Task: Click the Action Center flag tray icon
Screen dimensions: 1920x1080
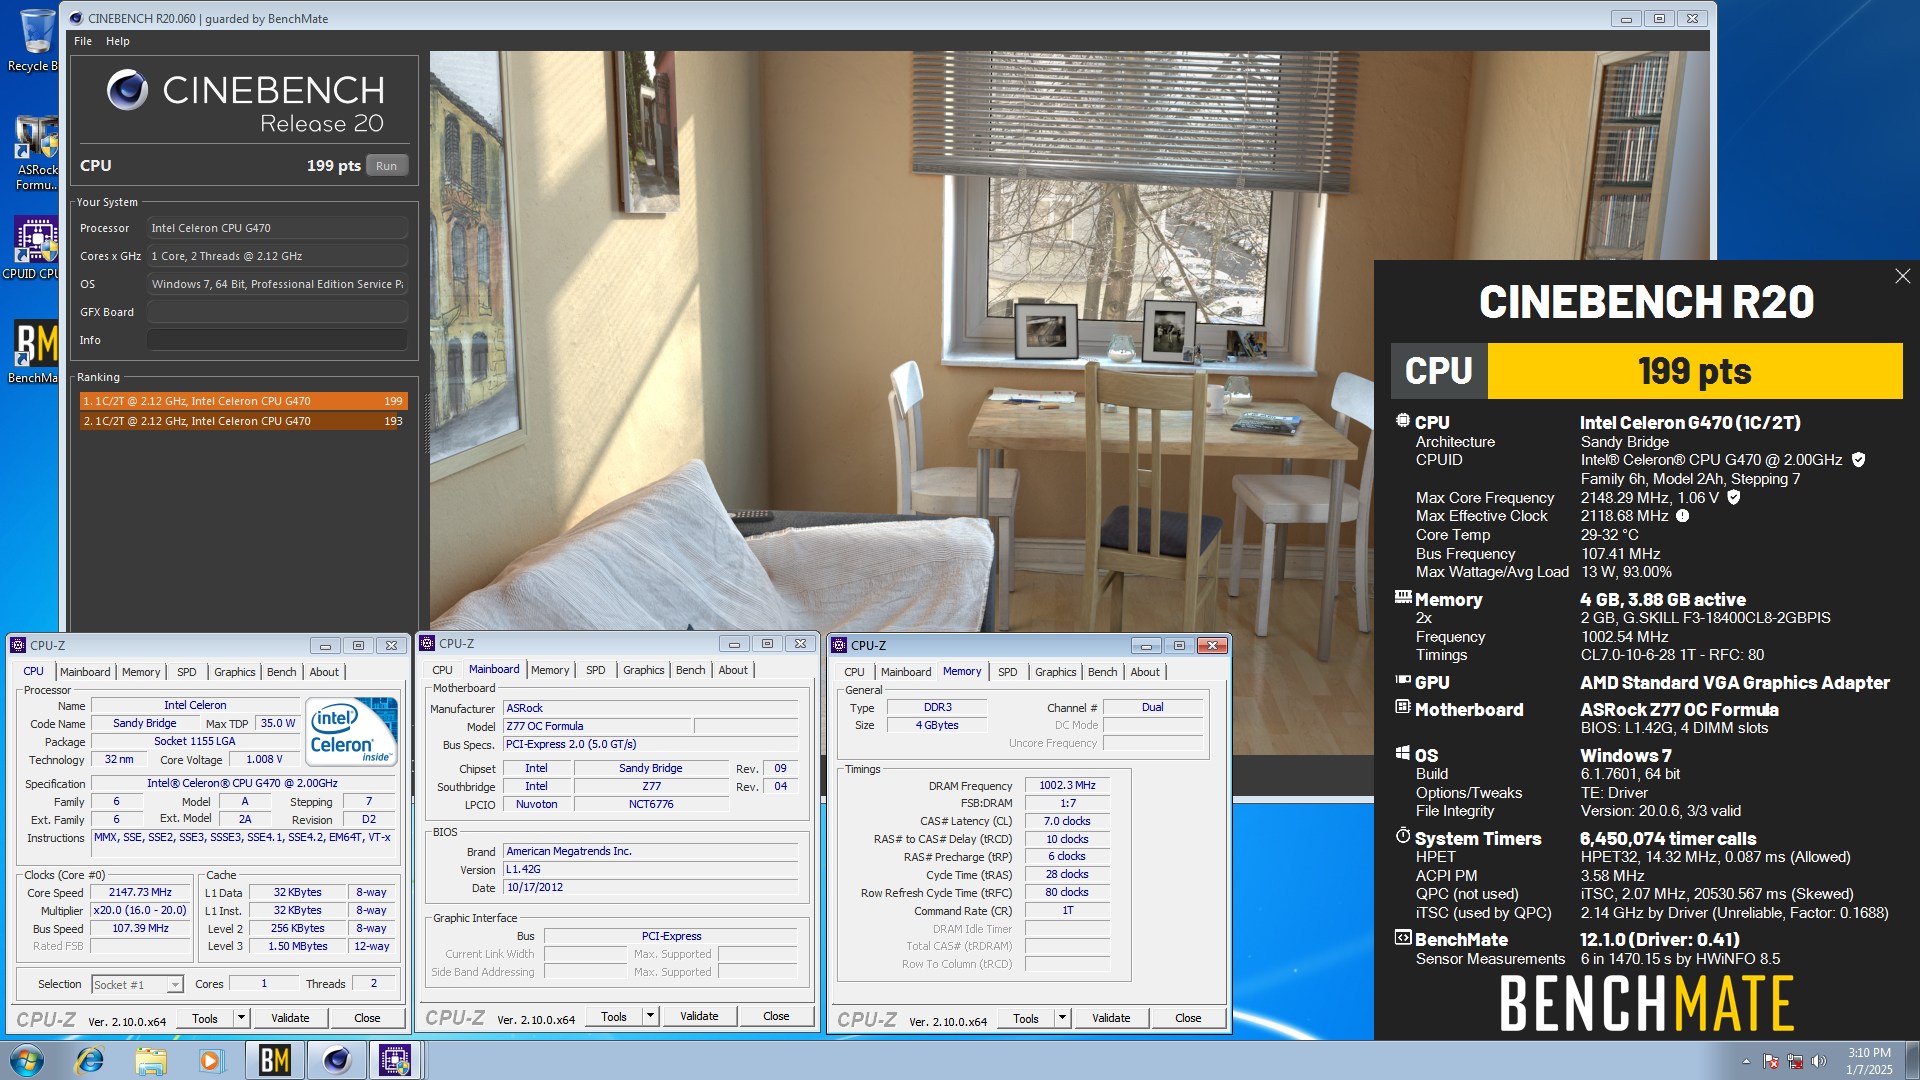Action: click(x=1771, y=1061)
